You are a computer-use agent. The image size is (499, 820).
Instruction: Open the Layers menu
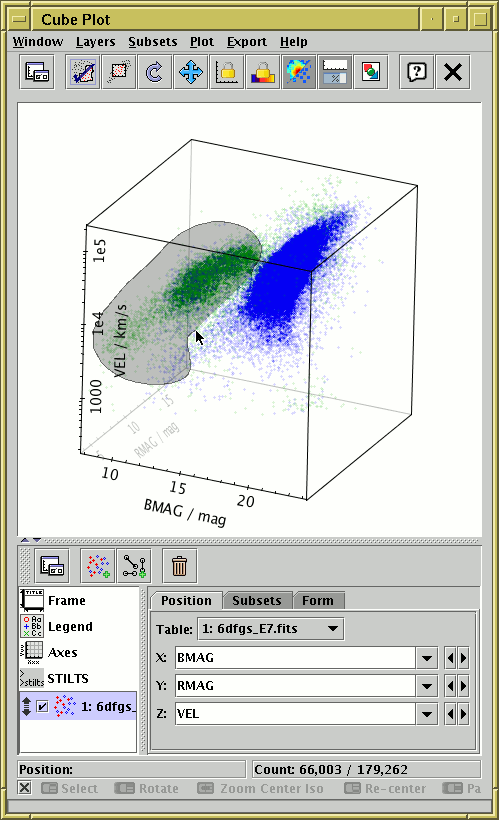pyautogui.click(x=95, y=42)
